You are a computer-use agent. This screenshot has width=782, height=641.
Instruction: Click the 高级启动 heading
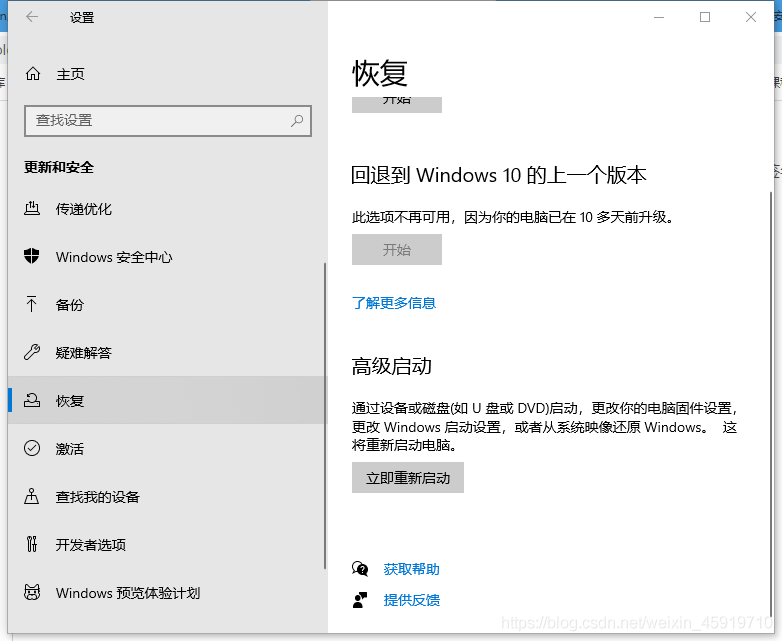pos(391,366)
